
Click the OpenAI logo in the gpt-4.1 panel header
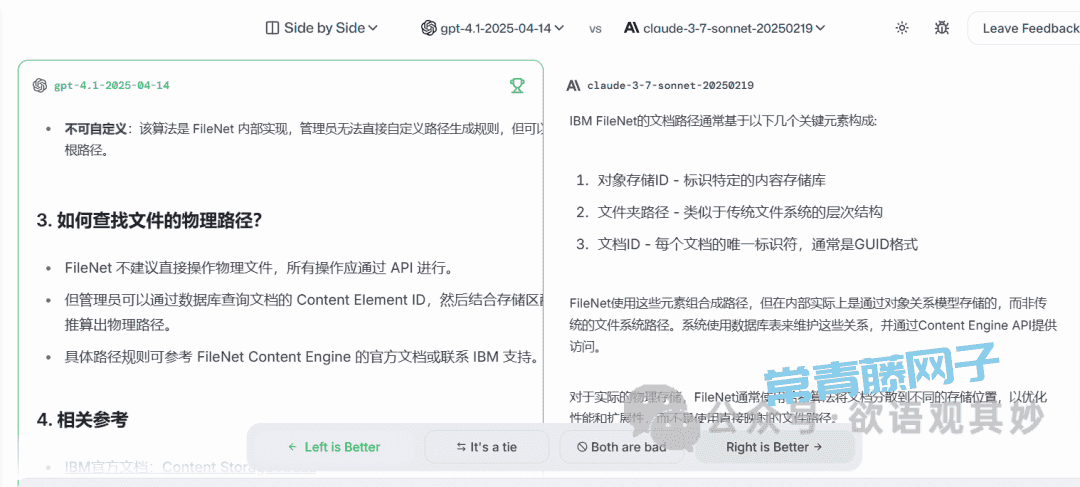coord(39,85)
